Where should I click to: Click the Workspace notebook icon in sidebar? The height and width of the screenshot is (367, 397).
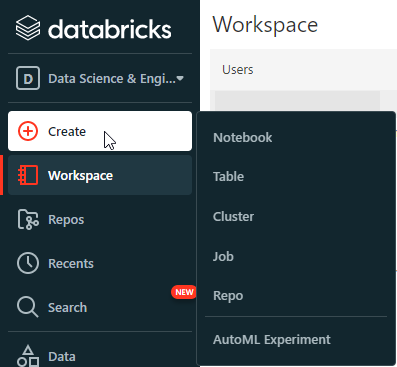(x=28, y=175)
